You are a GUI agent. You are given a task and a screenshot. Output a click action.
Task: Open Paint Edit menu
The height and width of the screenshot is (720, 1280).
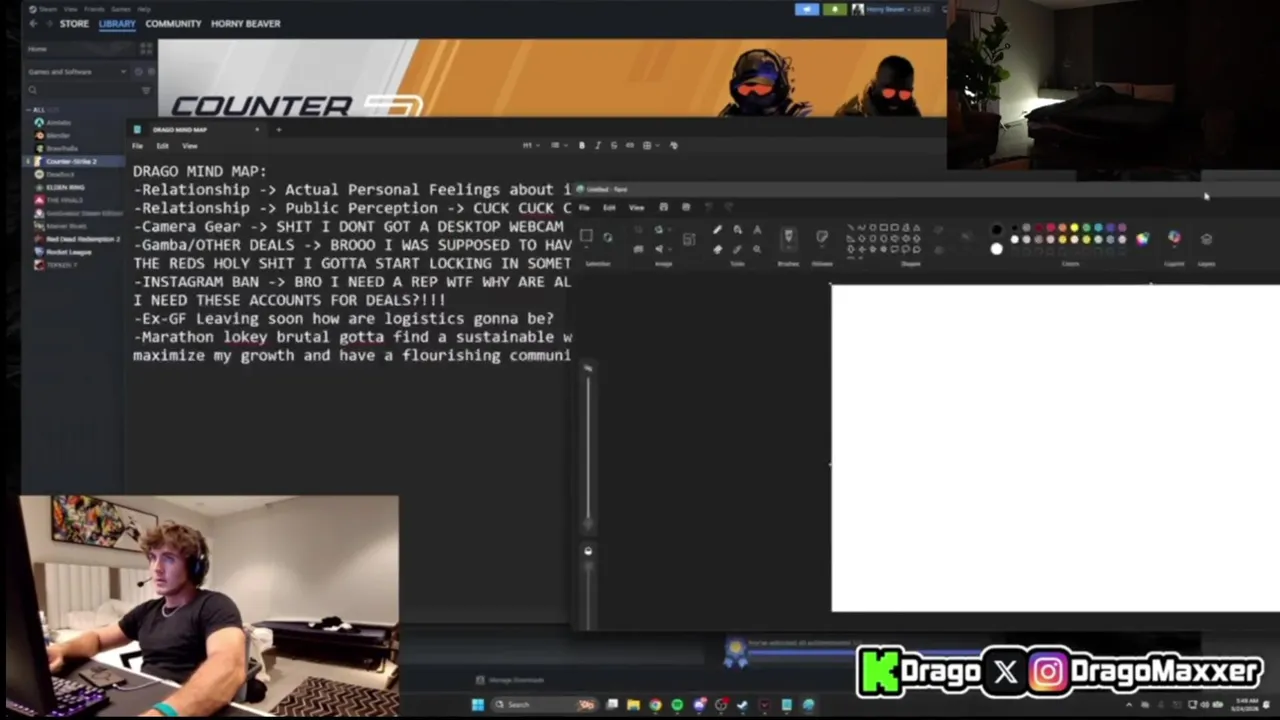point(609,207)
